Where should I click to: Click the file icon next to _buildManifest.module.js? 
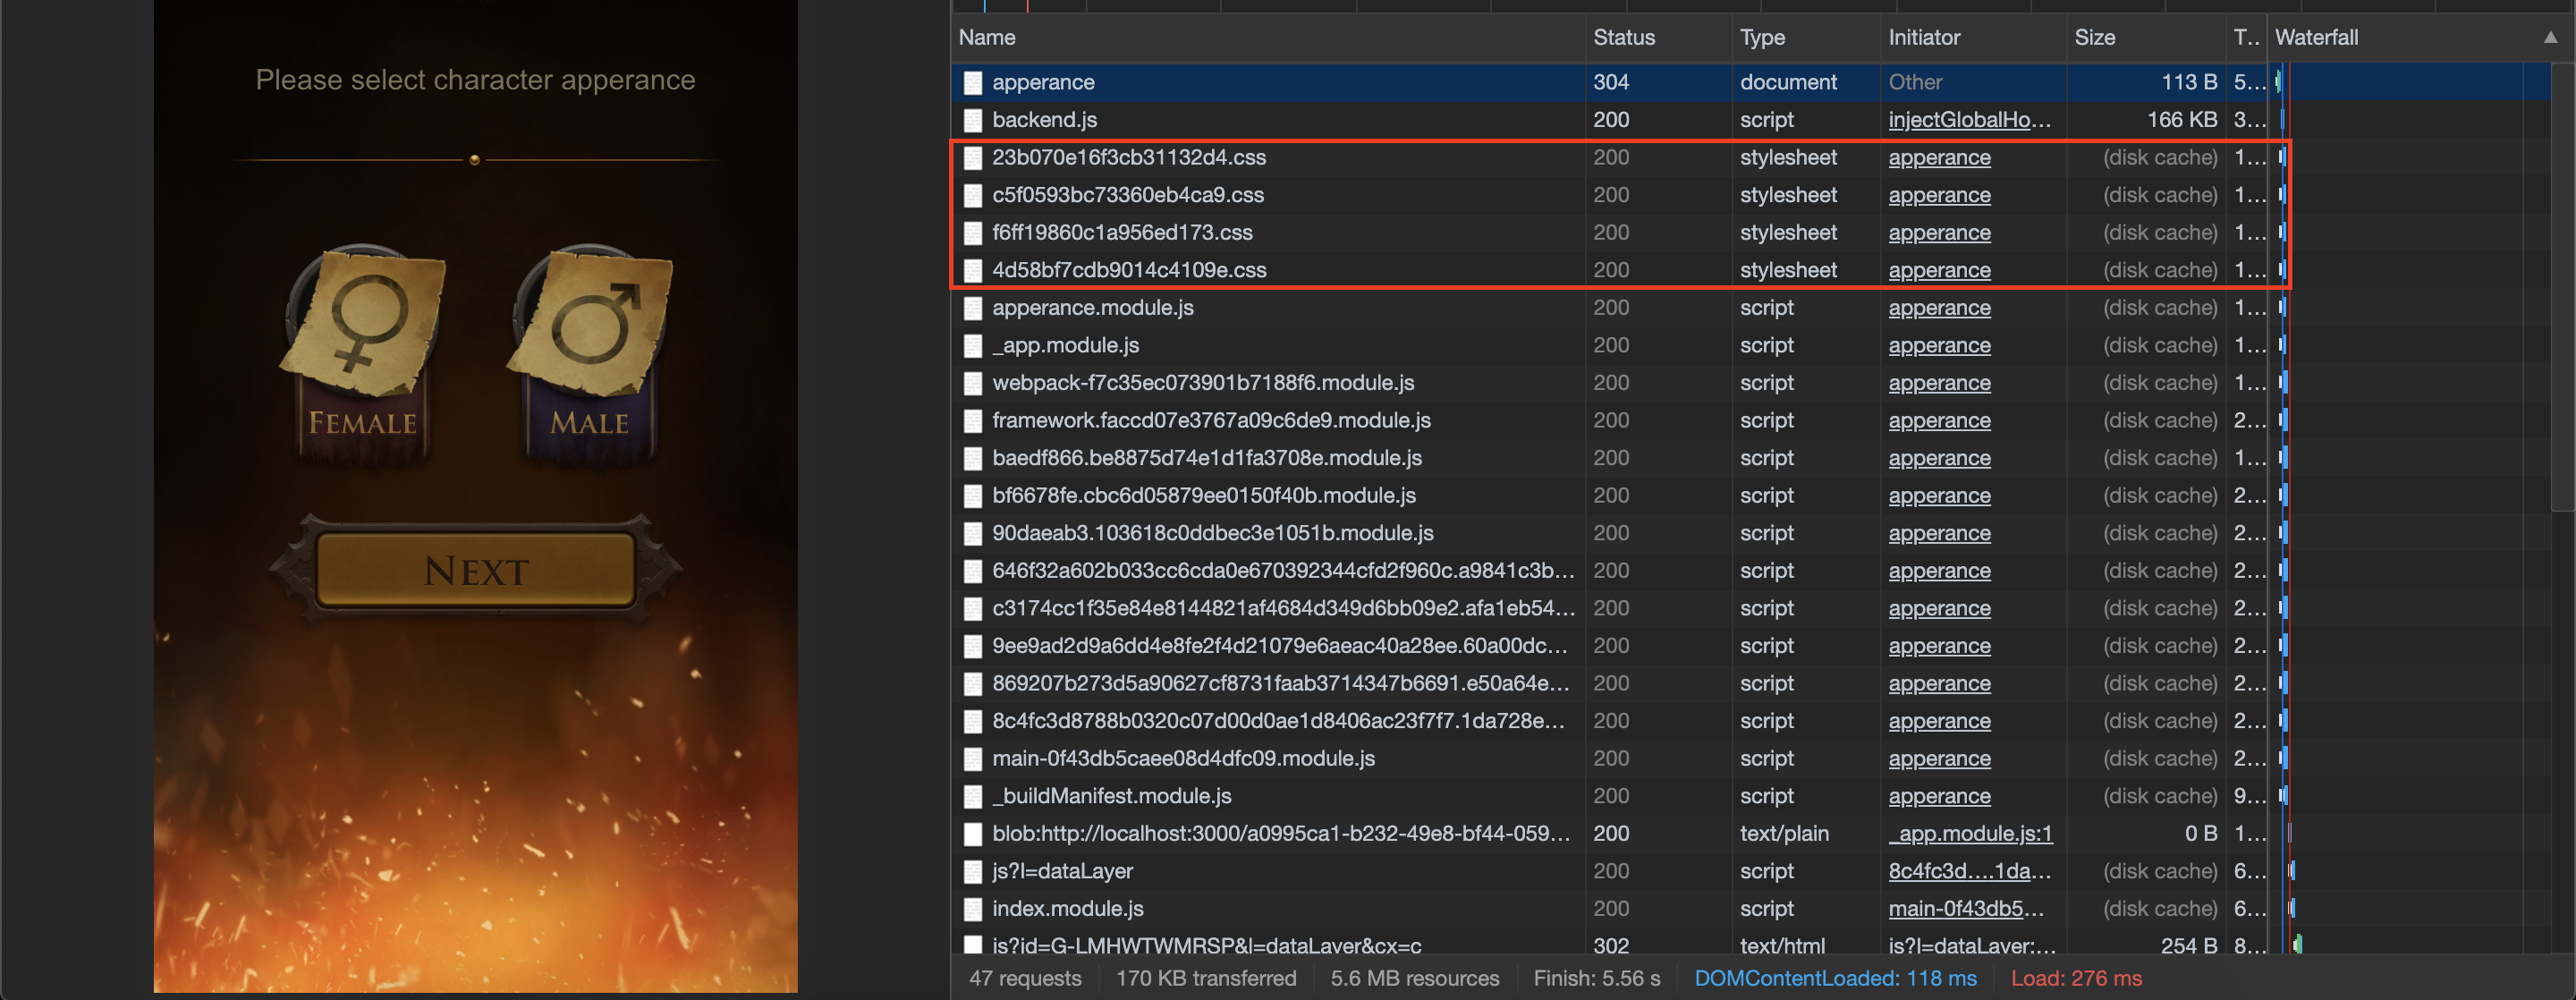click(972, 796)
